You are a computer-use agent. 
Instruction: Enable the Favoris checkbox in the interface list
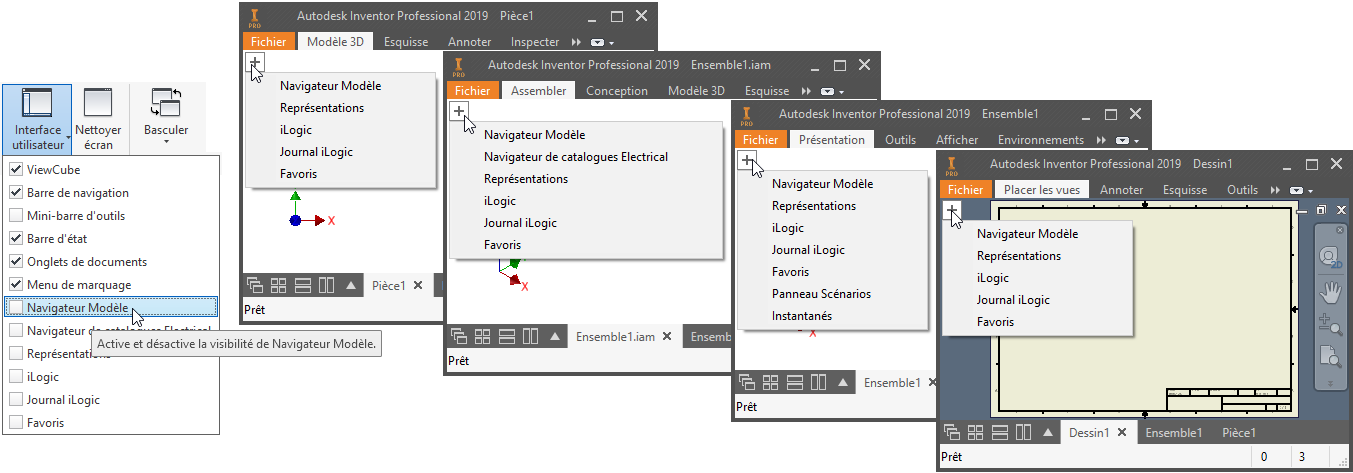coord(16,423)
